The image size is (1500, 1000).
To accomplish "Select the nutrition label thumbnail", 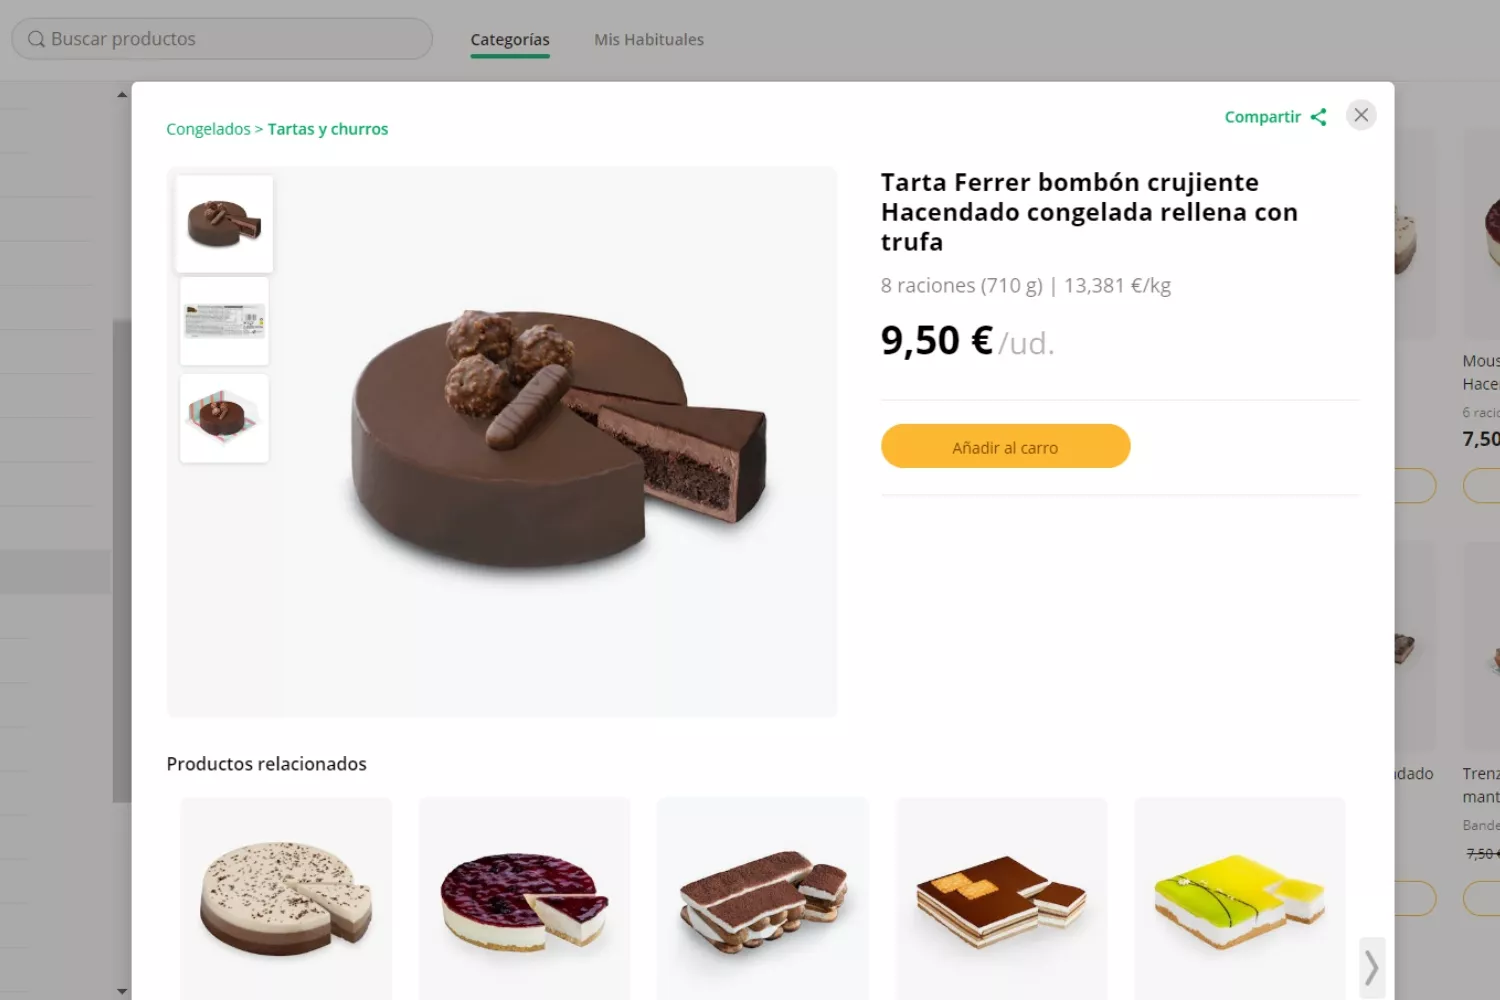I will 224,321.
